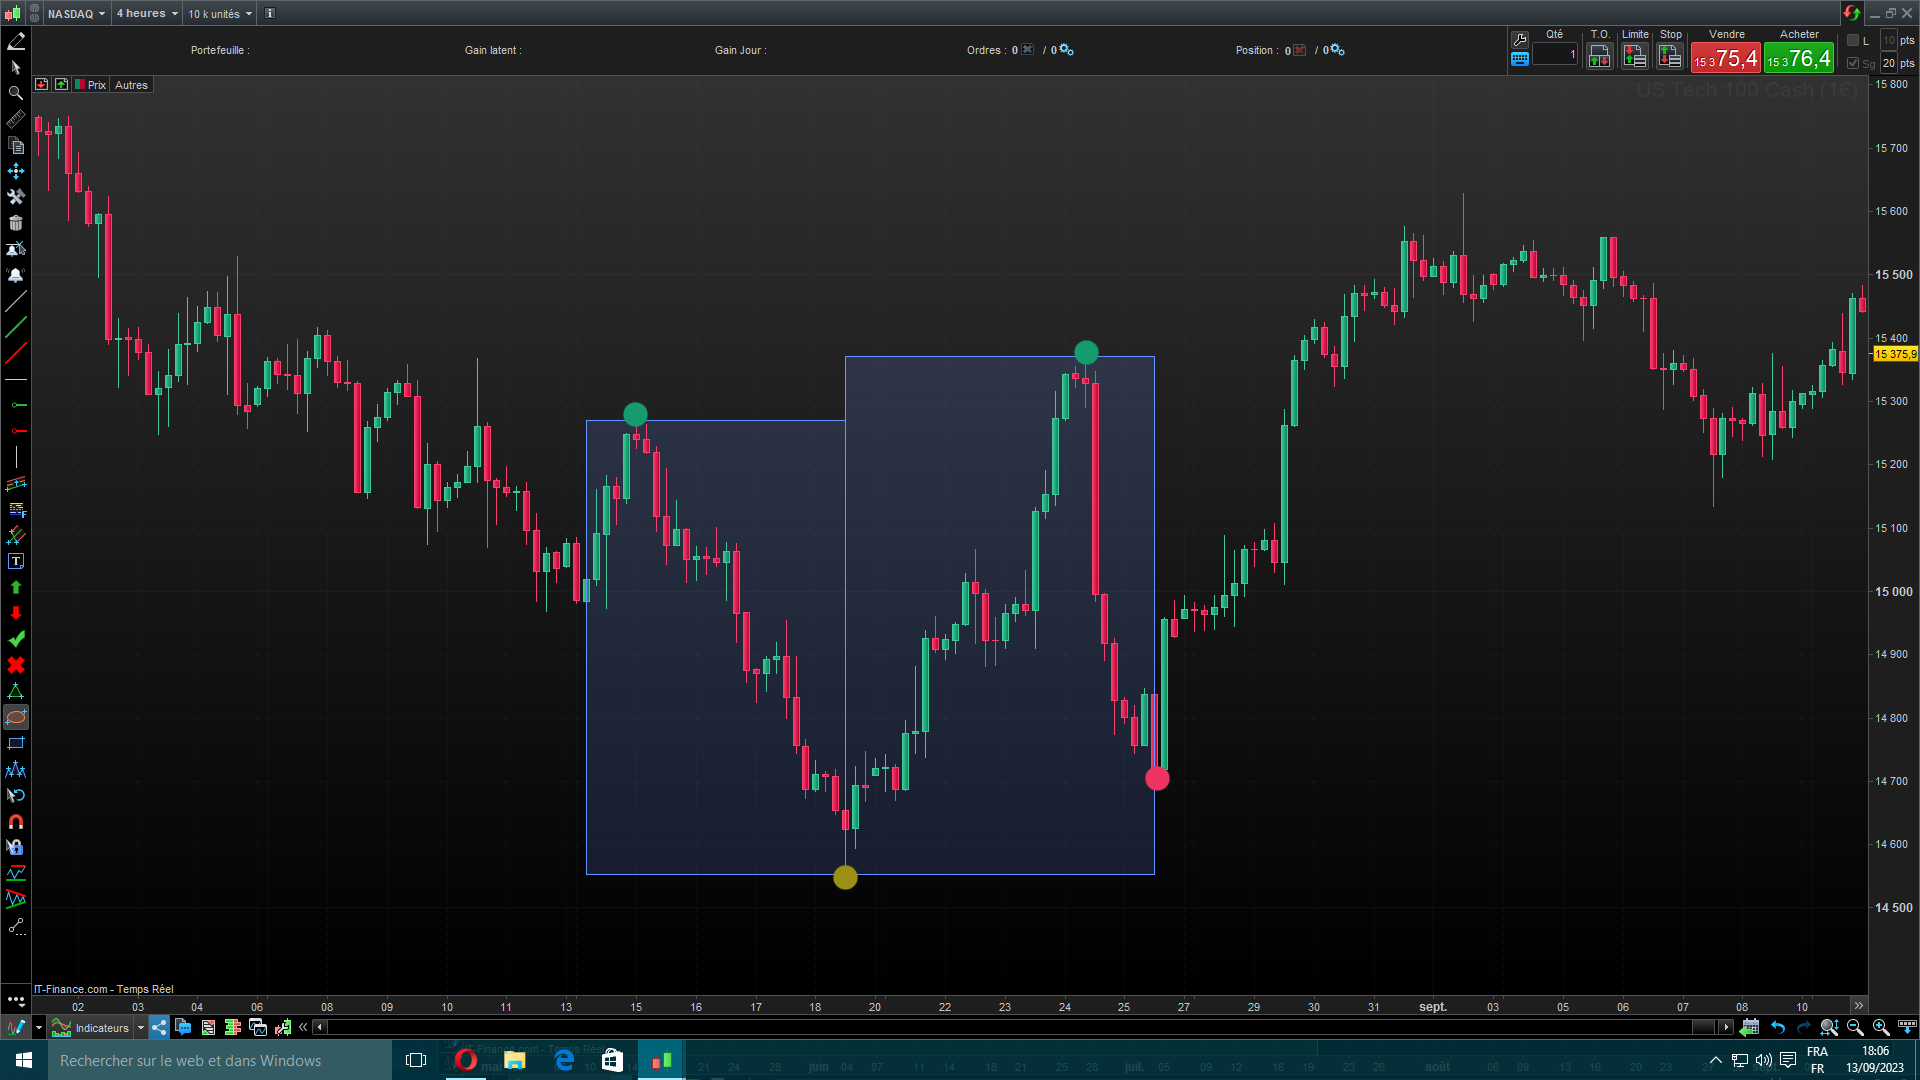Expand the NASDAQ instrument dropdown
The width and height of the screenshot is (1920, 1080).
pyautogui.click(x=76, y=13)
